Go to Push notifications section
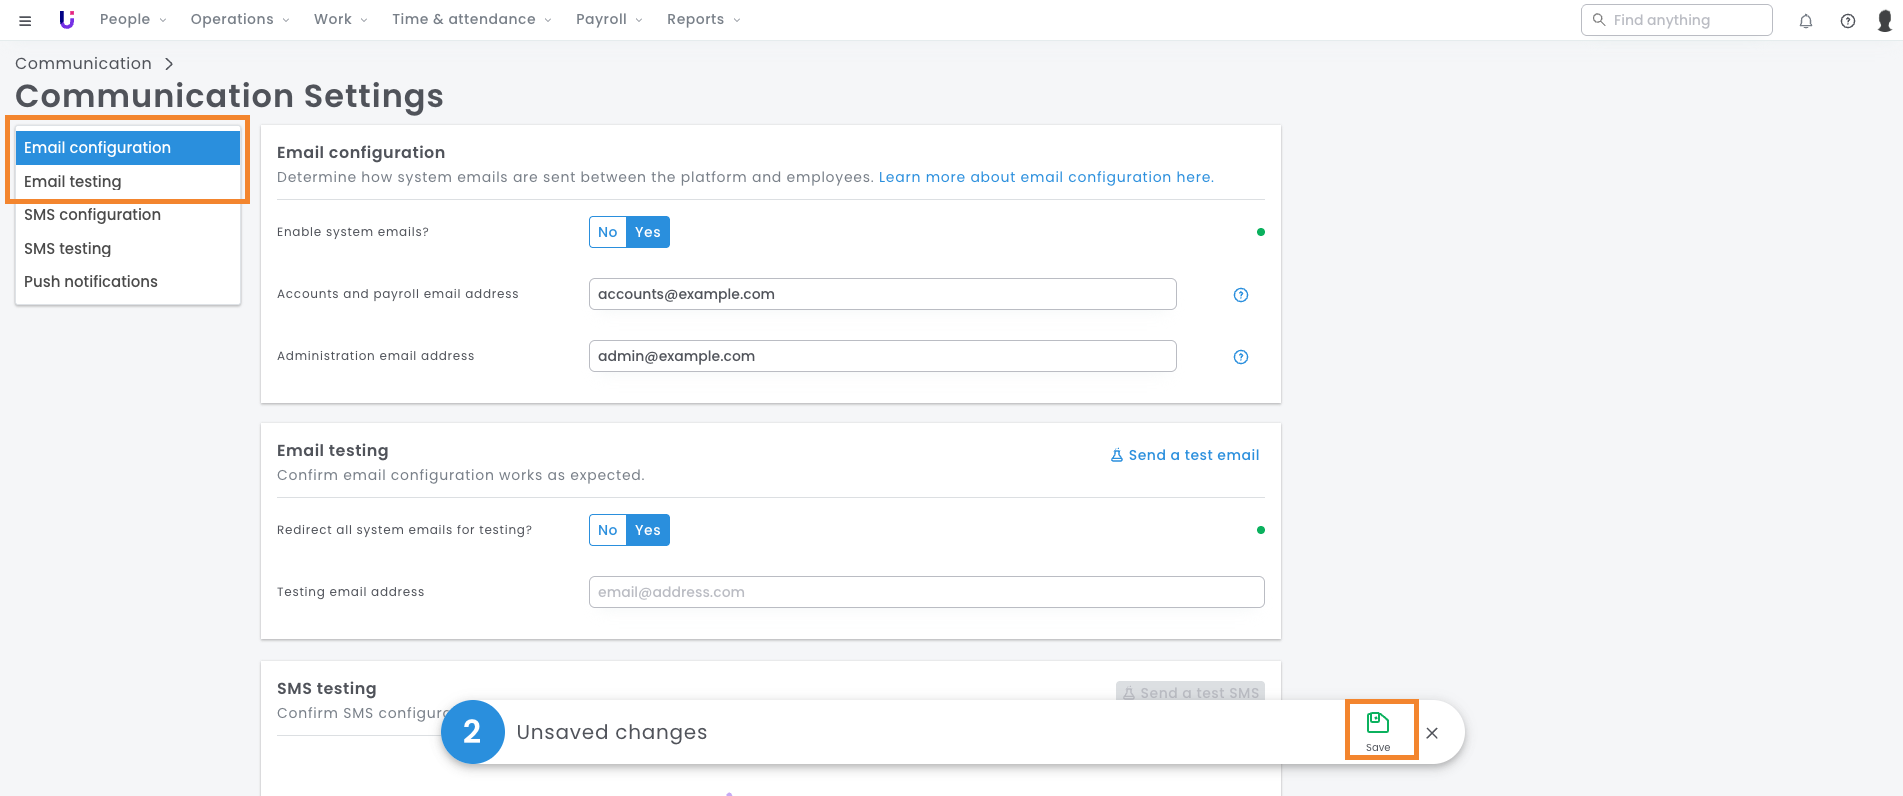Image resolution: width=1903 pixels, height=796 pixels. coord(91,282)
